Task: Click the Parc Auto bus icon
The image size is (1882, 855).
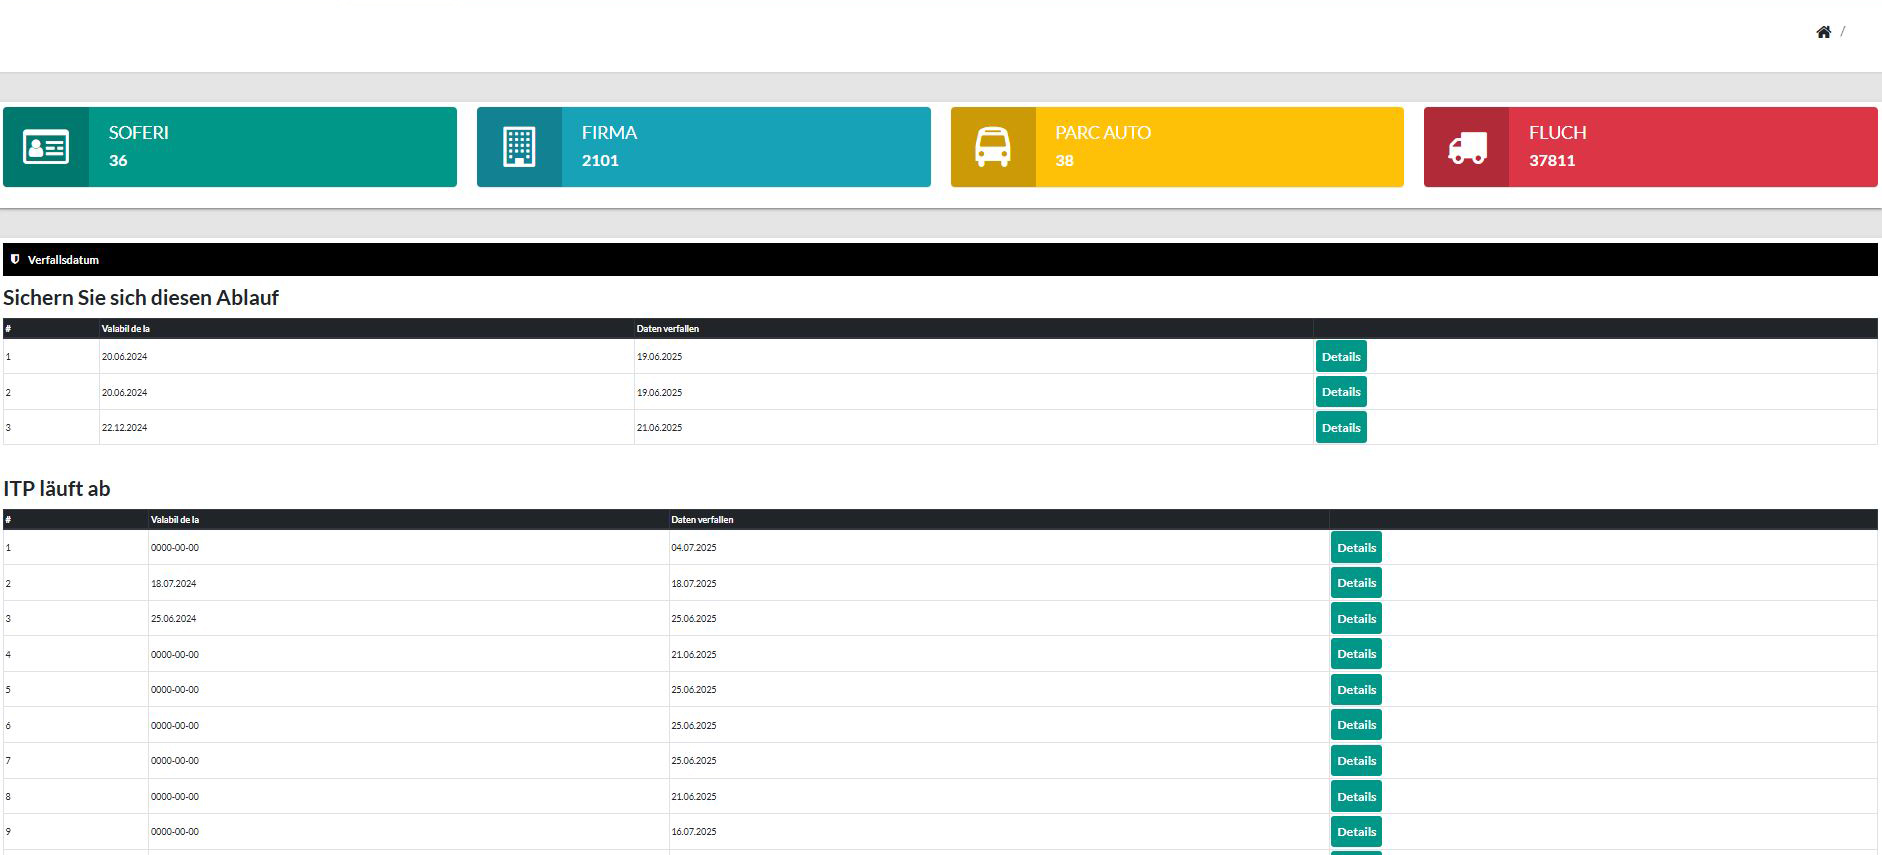Action: 992,147
